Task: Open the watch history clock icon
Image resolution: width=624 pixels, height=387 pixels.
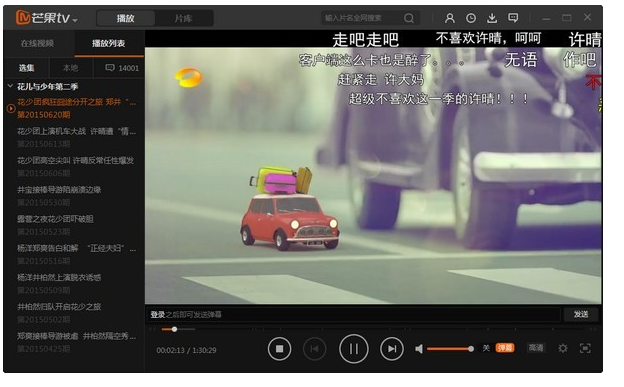Action: coord(471,18)
